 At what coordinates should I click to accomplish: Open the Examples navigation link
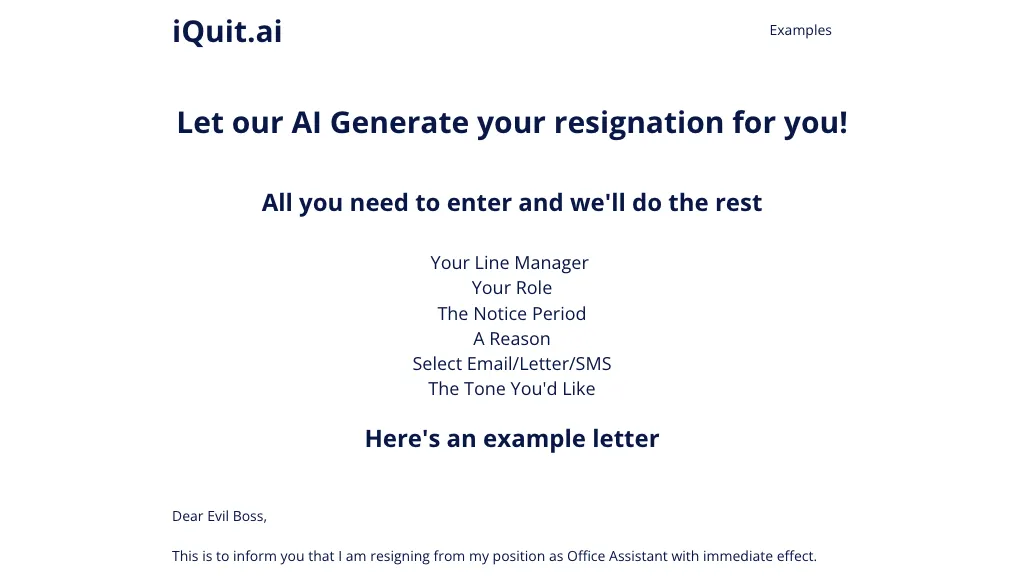800,30
